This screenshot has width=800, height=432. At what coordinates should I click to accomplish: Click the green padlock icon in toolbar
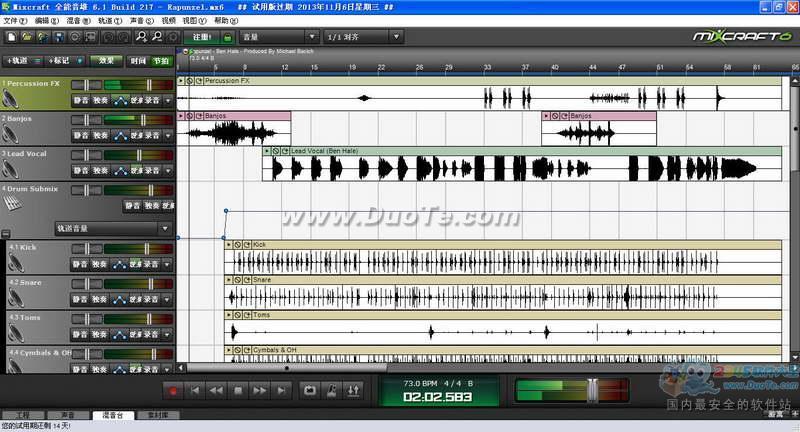(228, 37)
